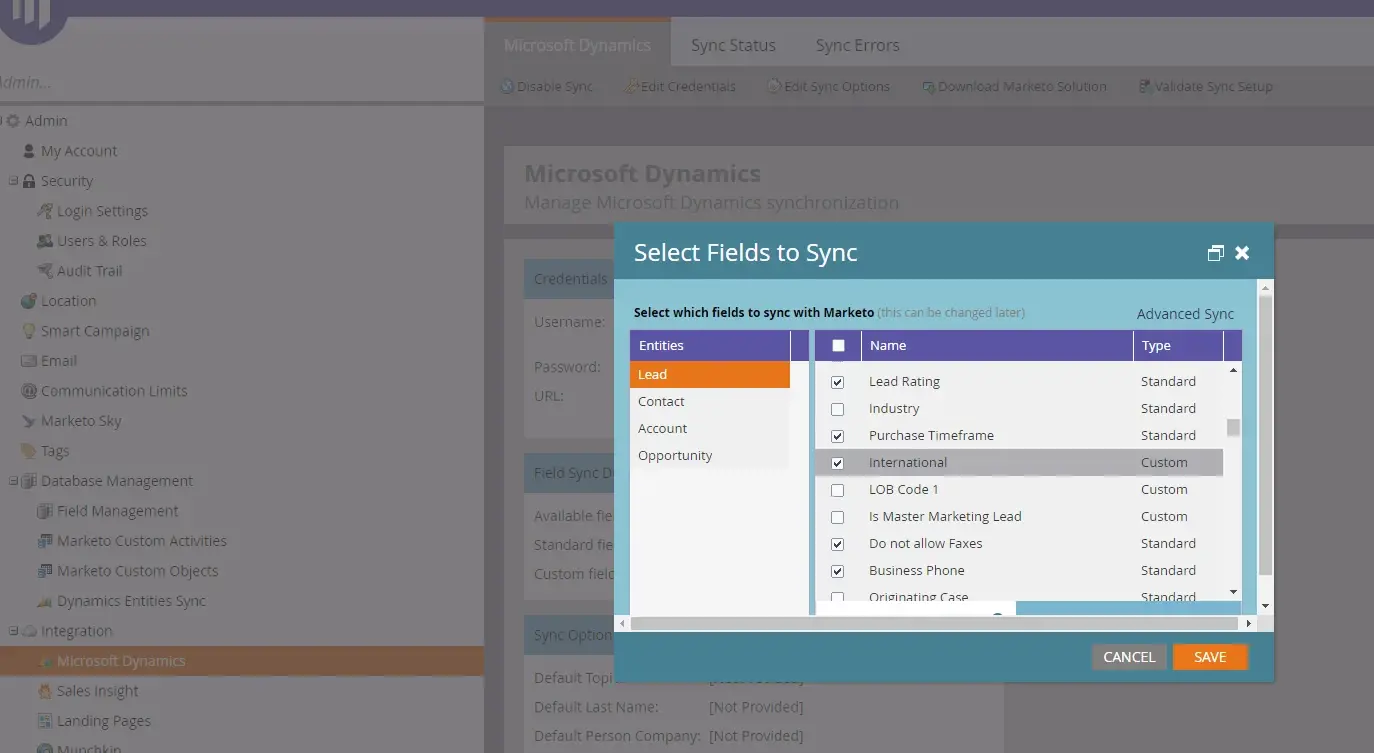The image size is (1374, 753).
Task: Switch to the Sync Status tab
Action: [x=733, y=45]
